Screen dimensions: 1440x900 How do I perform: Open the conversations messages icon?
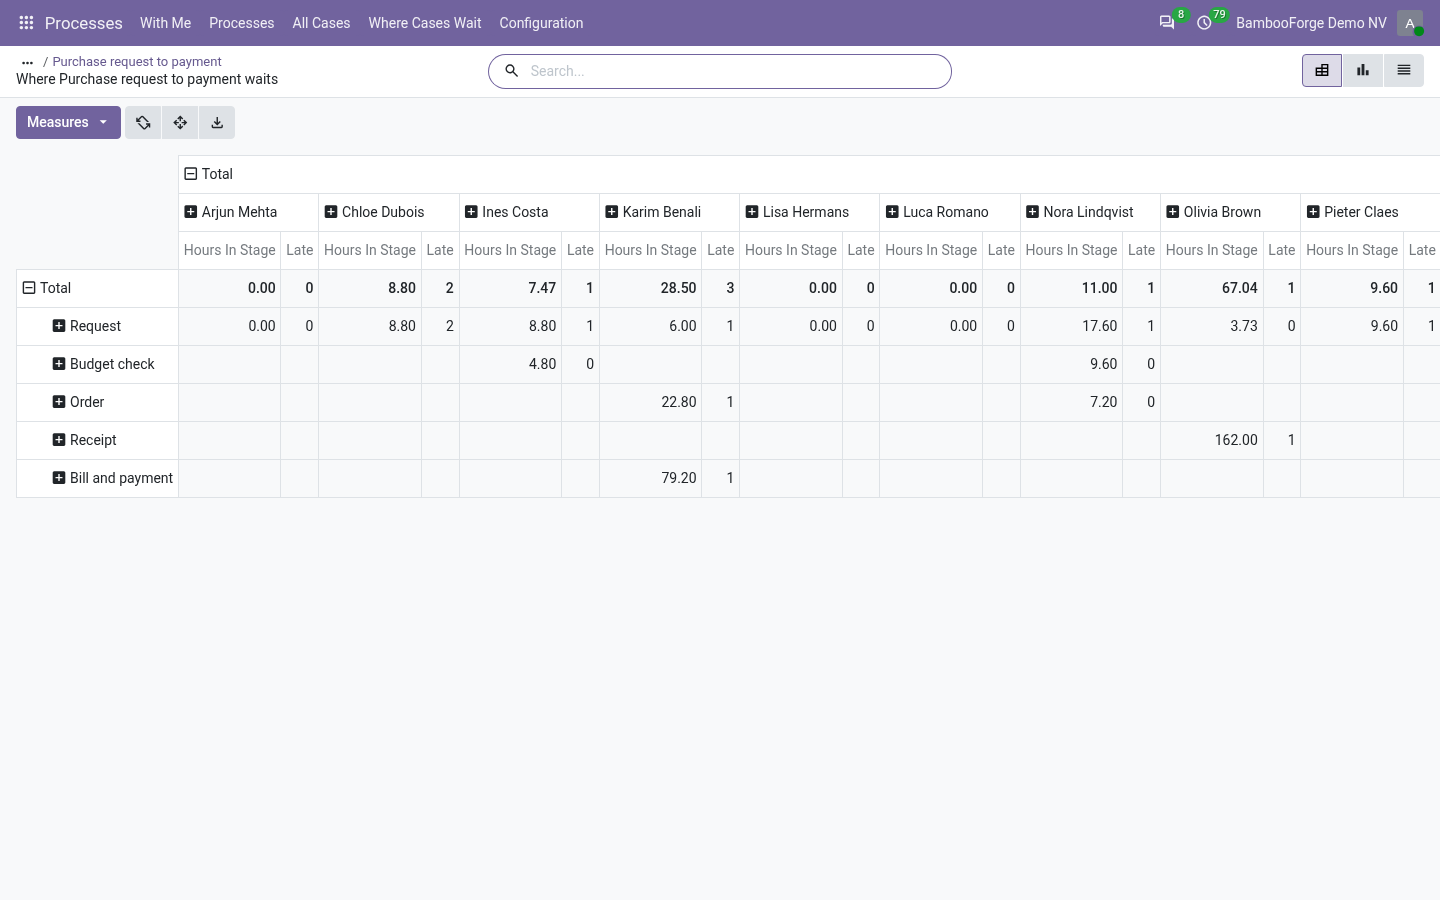pos(1166,23)
